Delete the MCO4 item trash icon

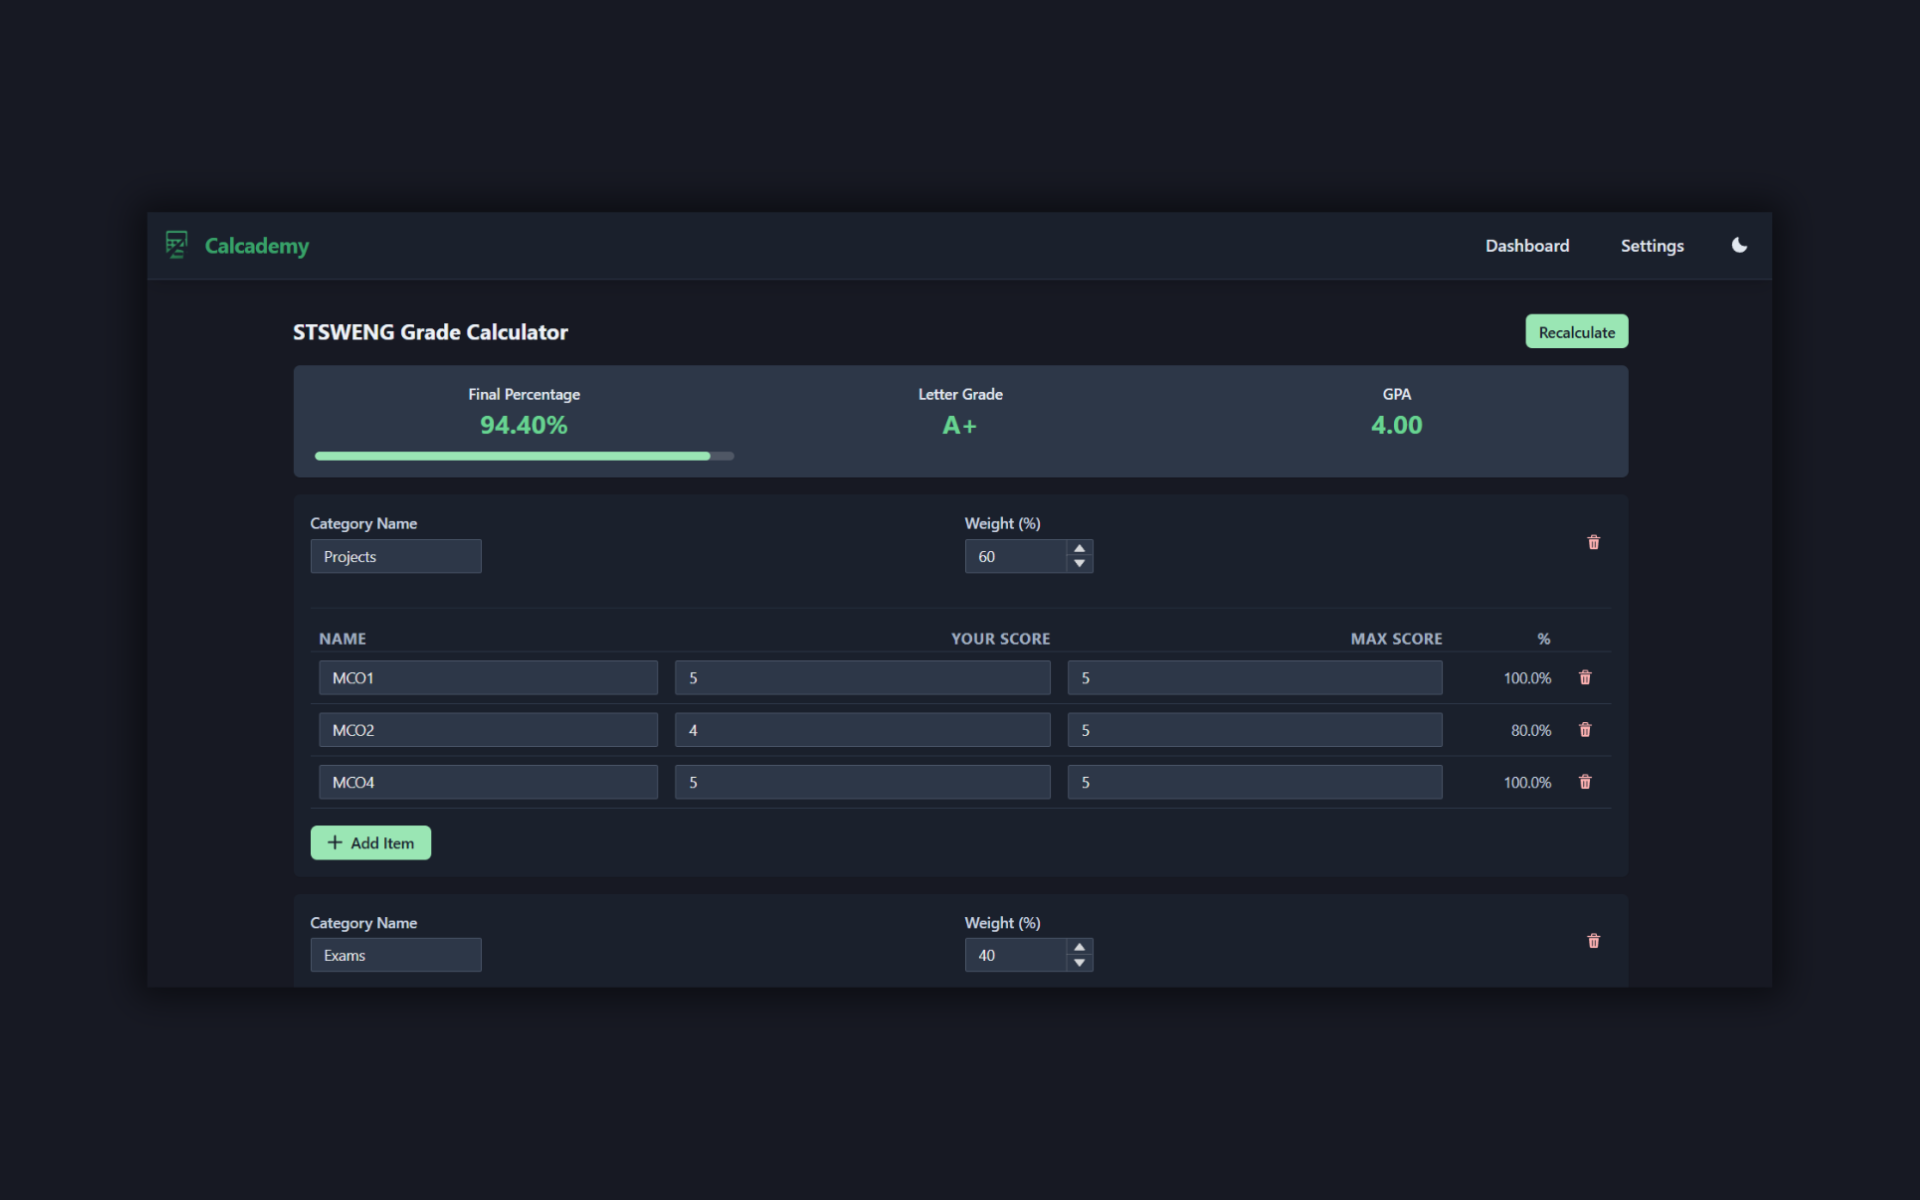point(1584,782)
